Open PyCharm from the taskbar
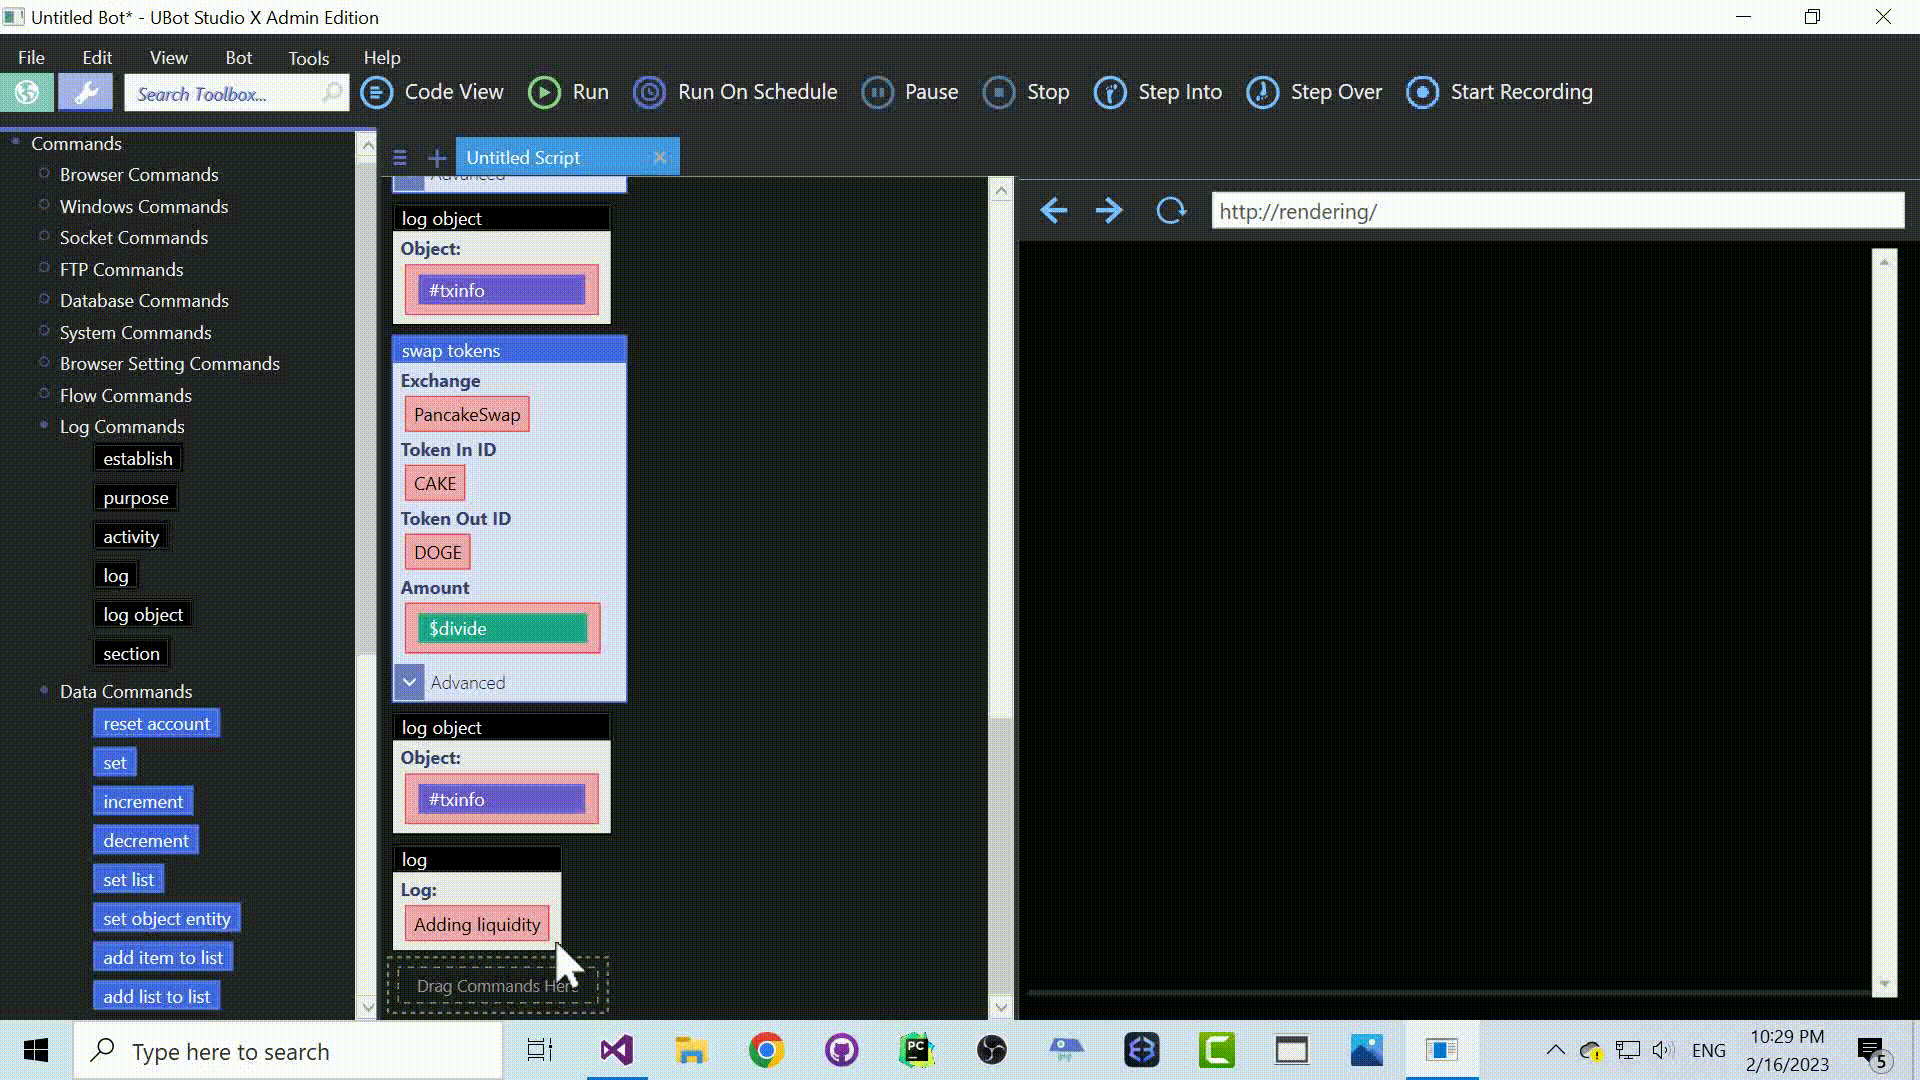The image size is (1920, 1080). pos(916,1050)
